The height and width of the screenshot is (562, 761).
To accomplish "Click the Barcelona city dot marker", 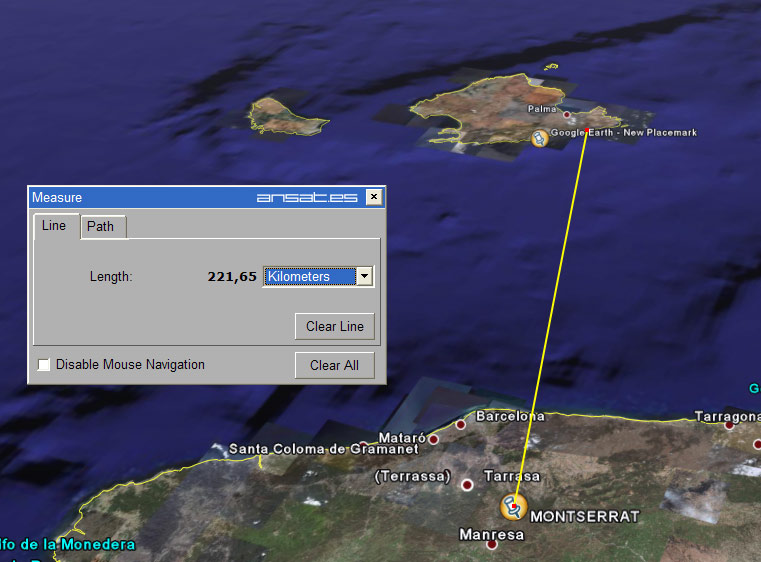I will pos(461,425).
